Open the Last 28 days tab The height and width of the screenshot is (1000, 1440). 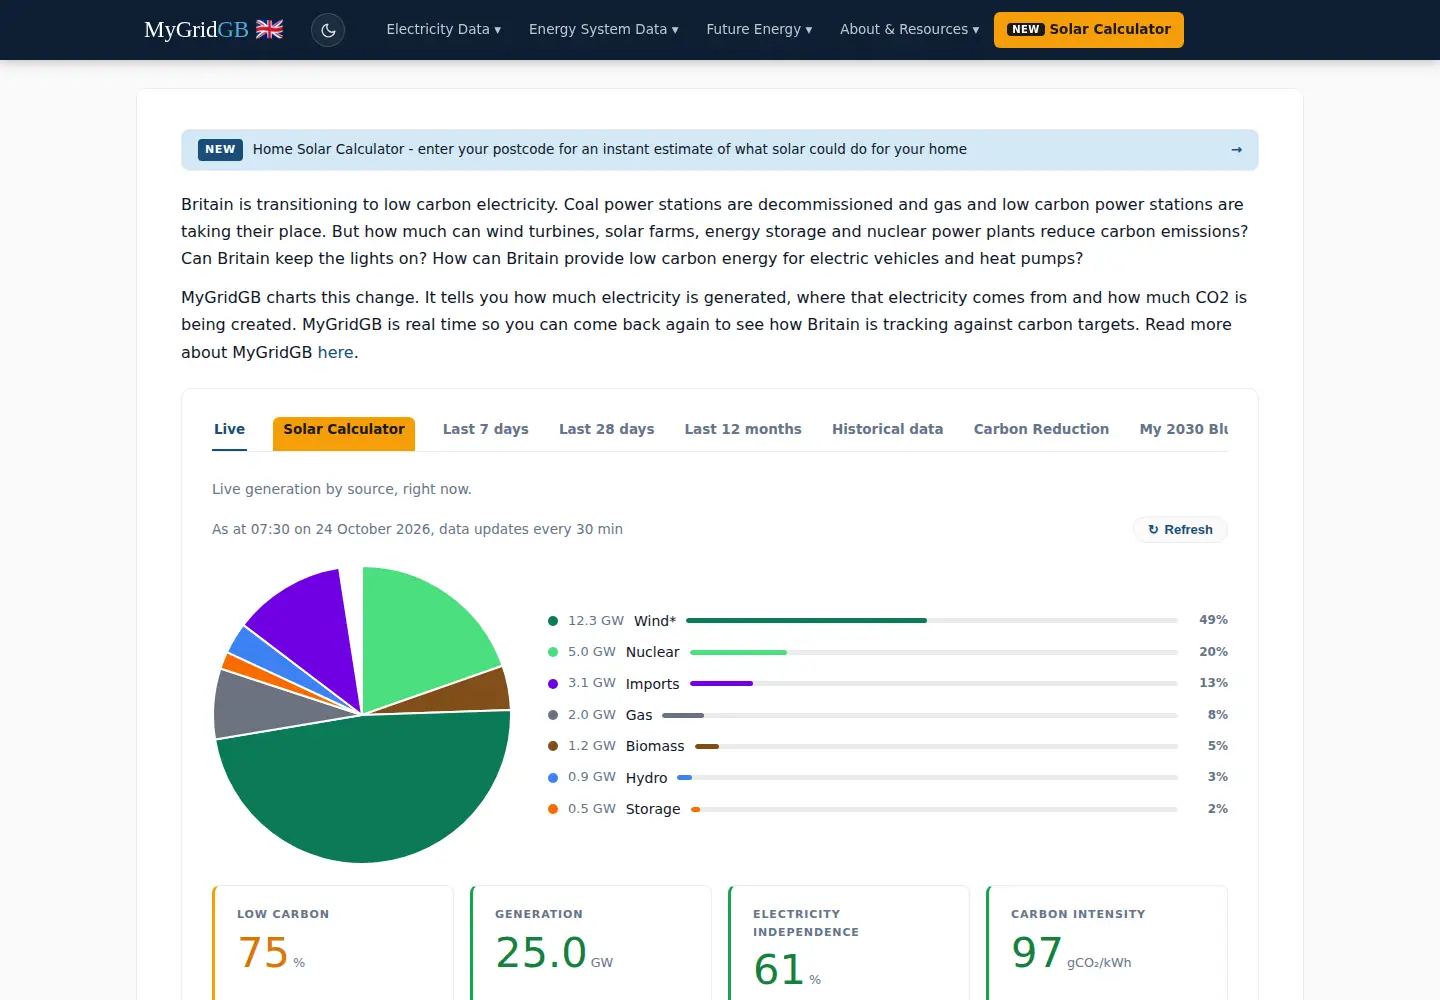coord(606,430)
